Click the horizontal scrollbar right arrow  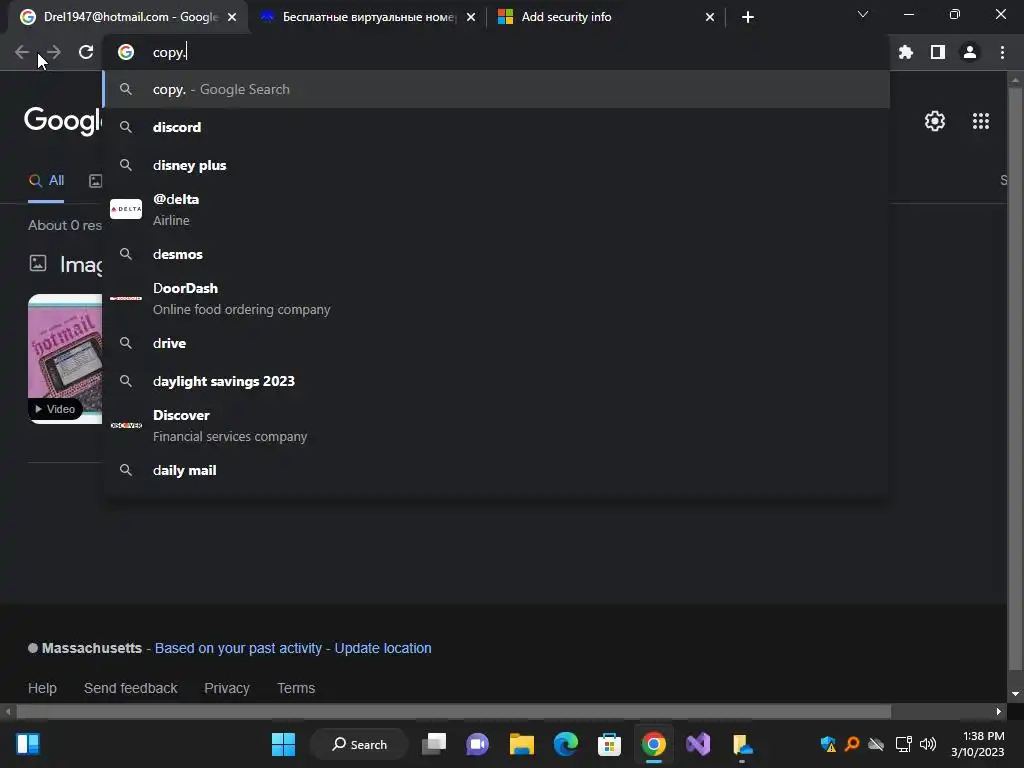tap(999, 711)
